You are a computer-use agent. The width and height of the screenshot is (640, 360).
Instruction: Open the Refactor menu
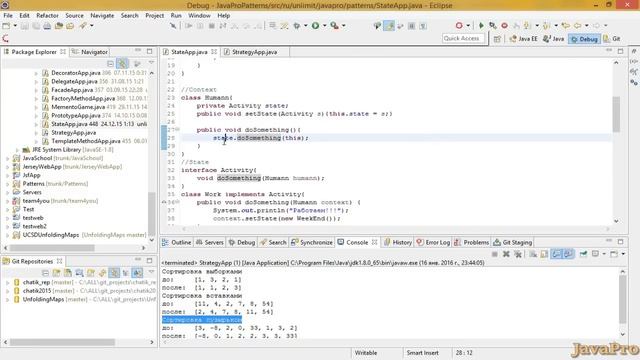47,16
